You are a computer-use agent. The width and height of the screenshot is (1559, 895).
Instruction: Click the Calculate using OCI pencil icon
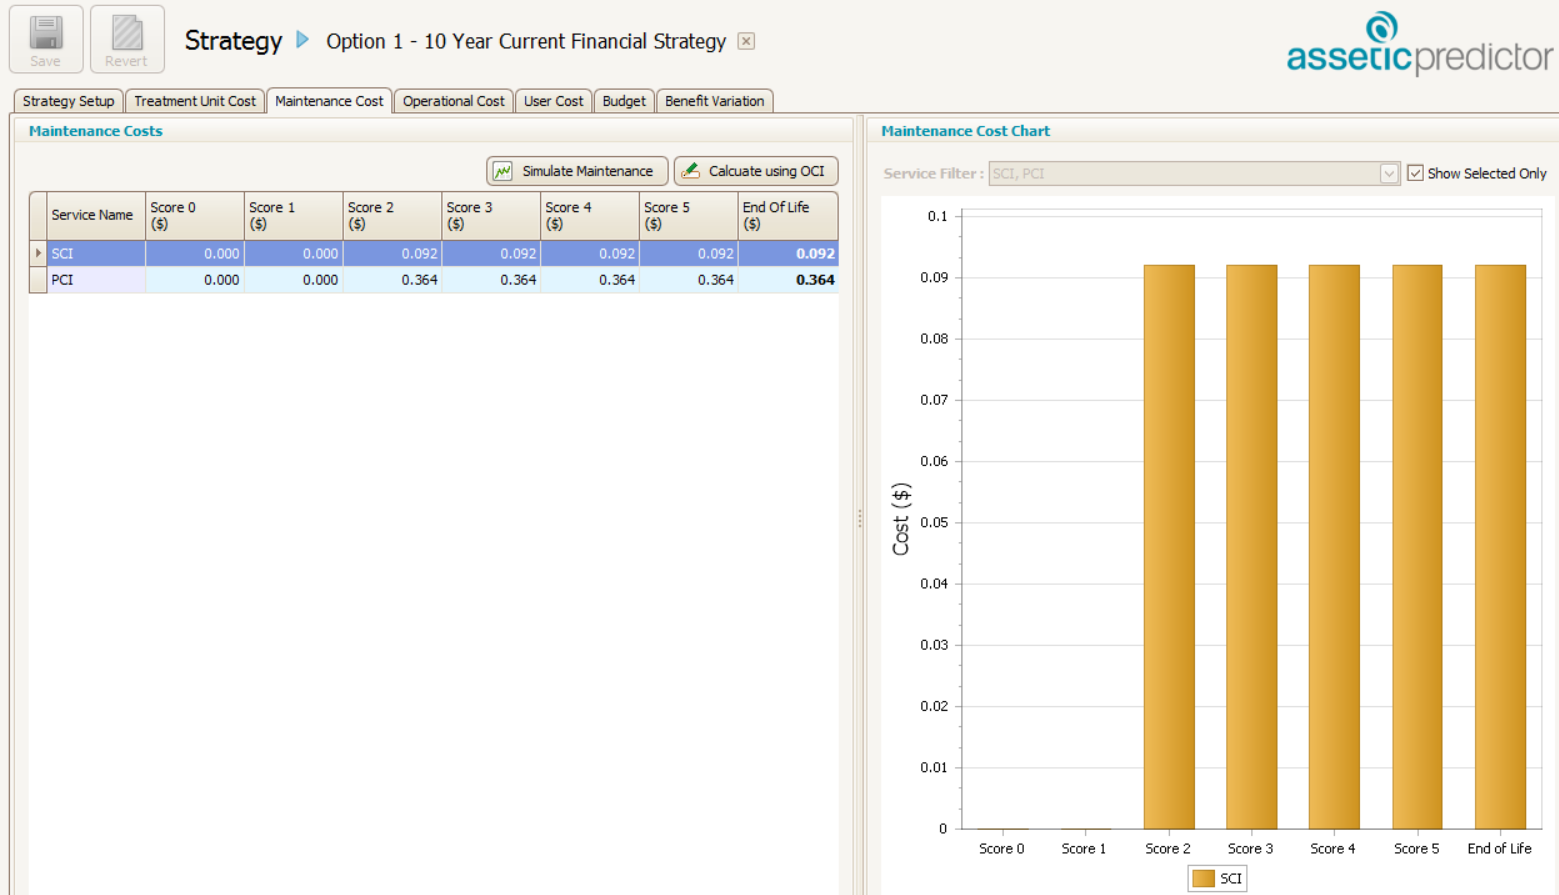pyautogui.click(x=690, y=171)
